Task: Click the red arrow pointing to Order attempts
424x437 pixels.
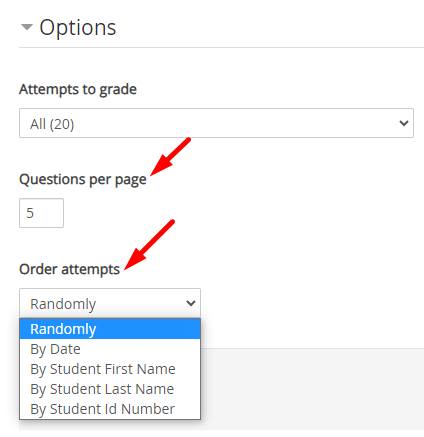Action: [149, 245]
